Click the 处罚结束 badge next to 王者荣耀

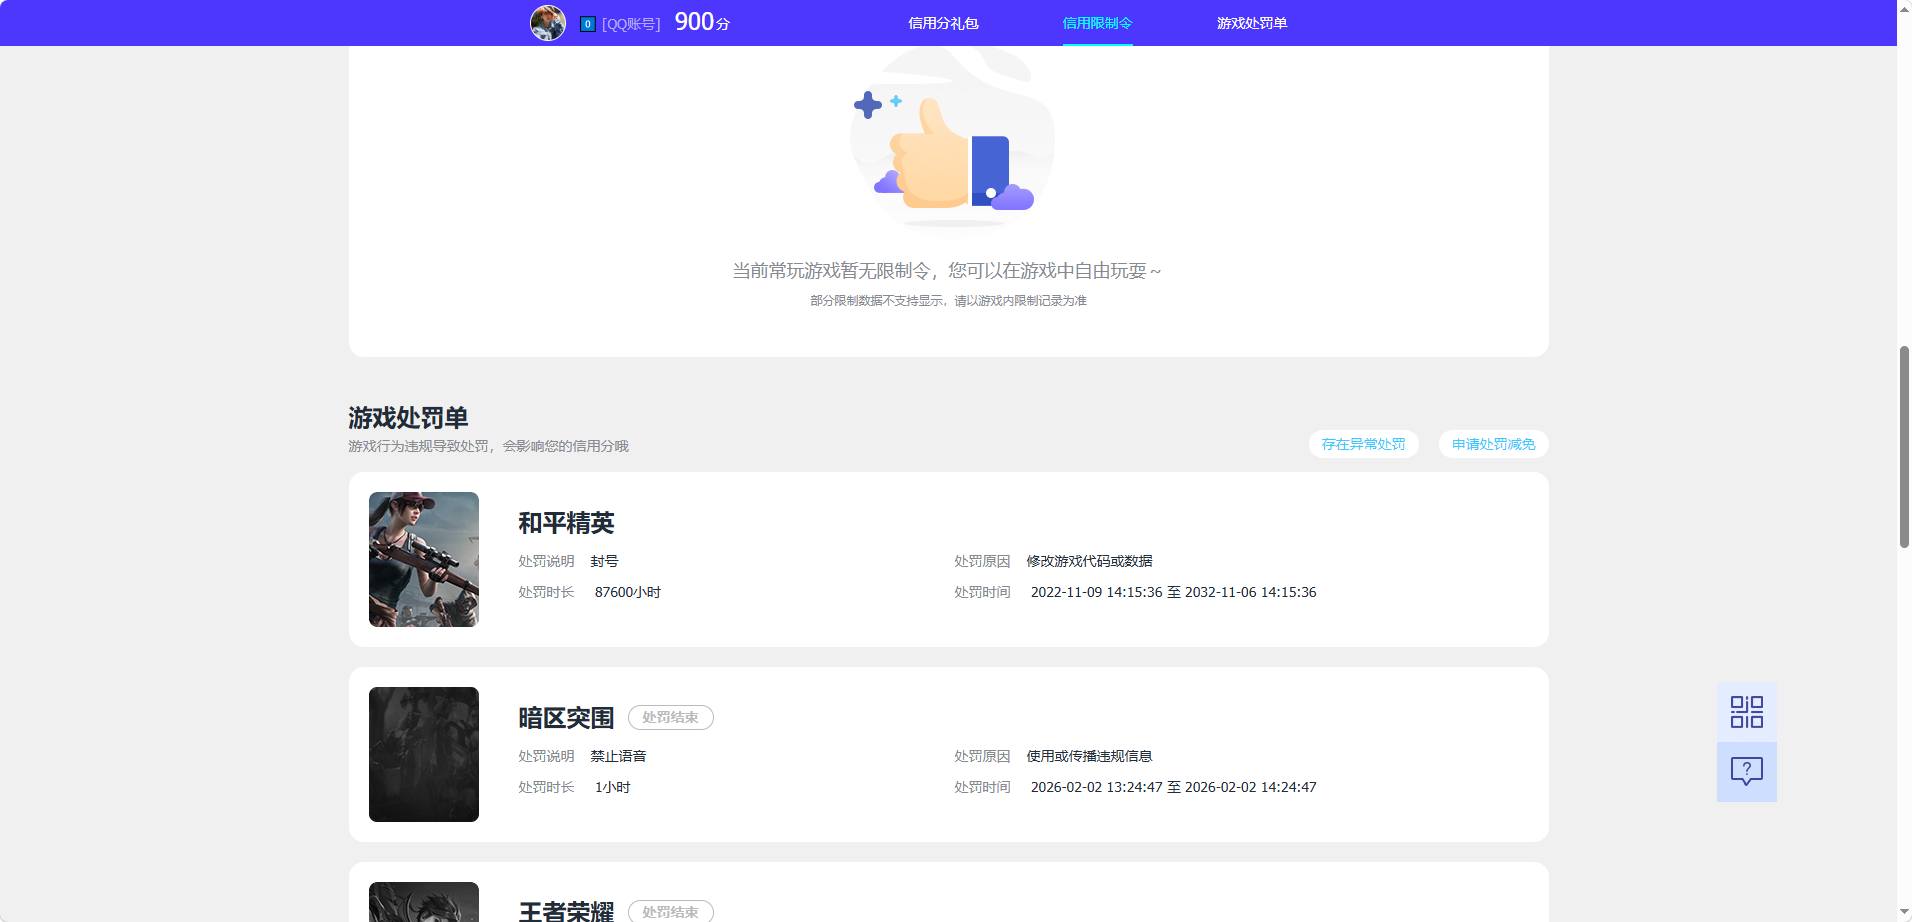click(x=670, y=911)
